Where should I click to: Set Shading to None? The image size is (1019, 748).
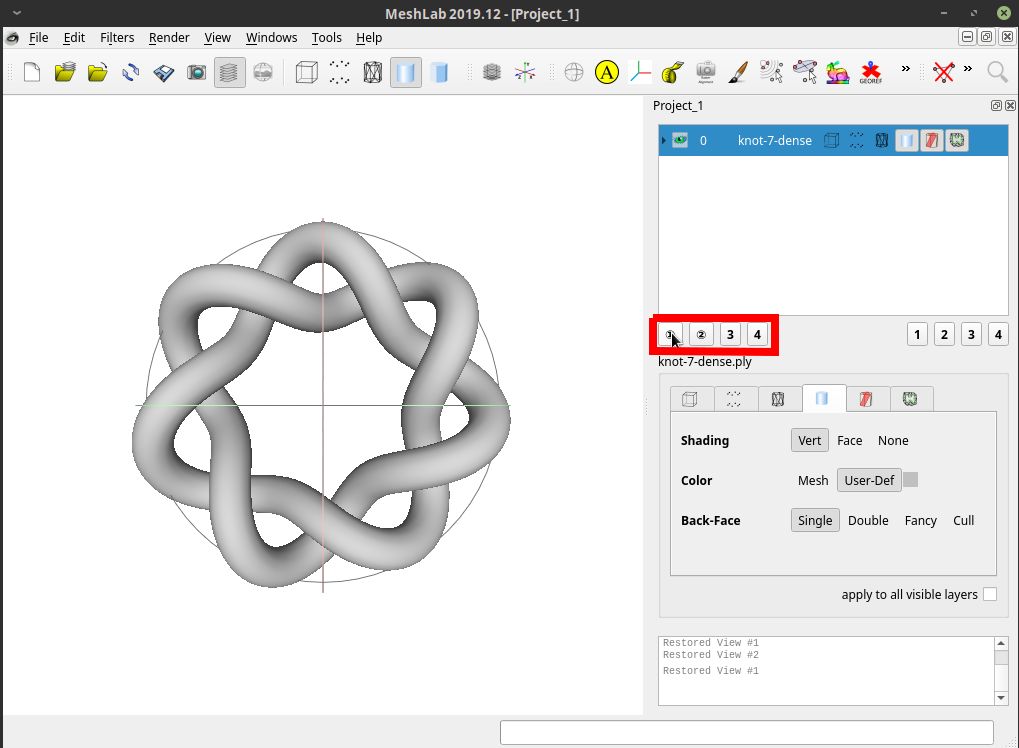point(893,440)
